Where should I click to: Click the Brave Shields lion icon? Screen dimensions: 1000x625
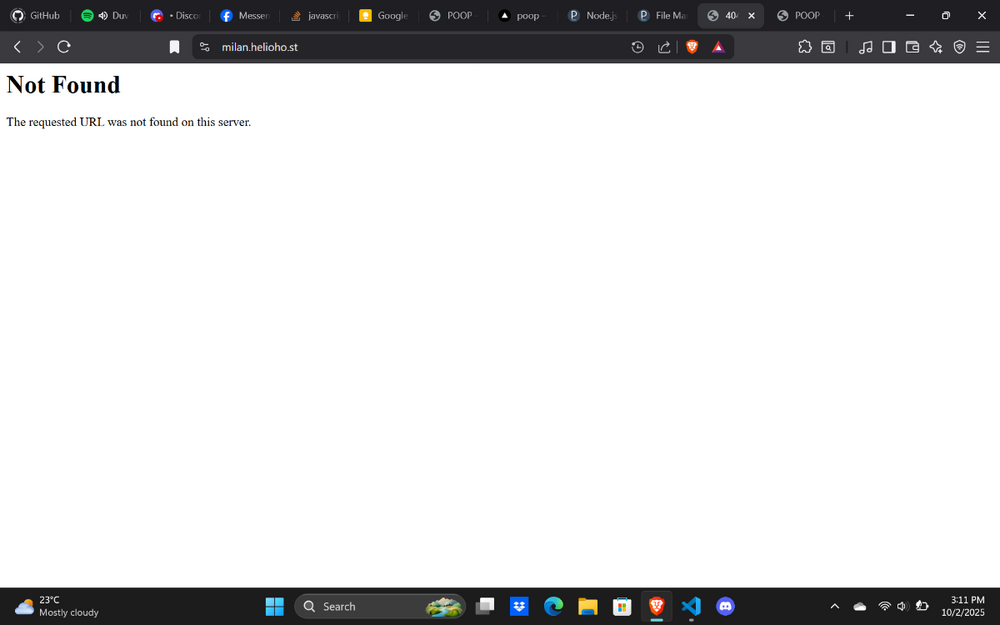(692, 47)
